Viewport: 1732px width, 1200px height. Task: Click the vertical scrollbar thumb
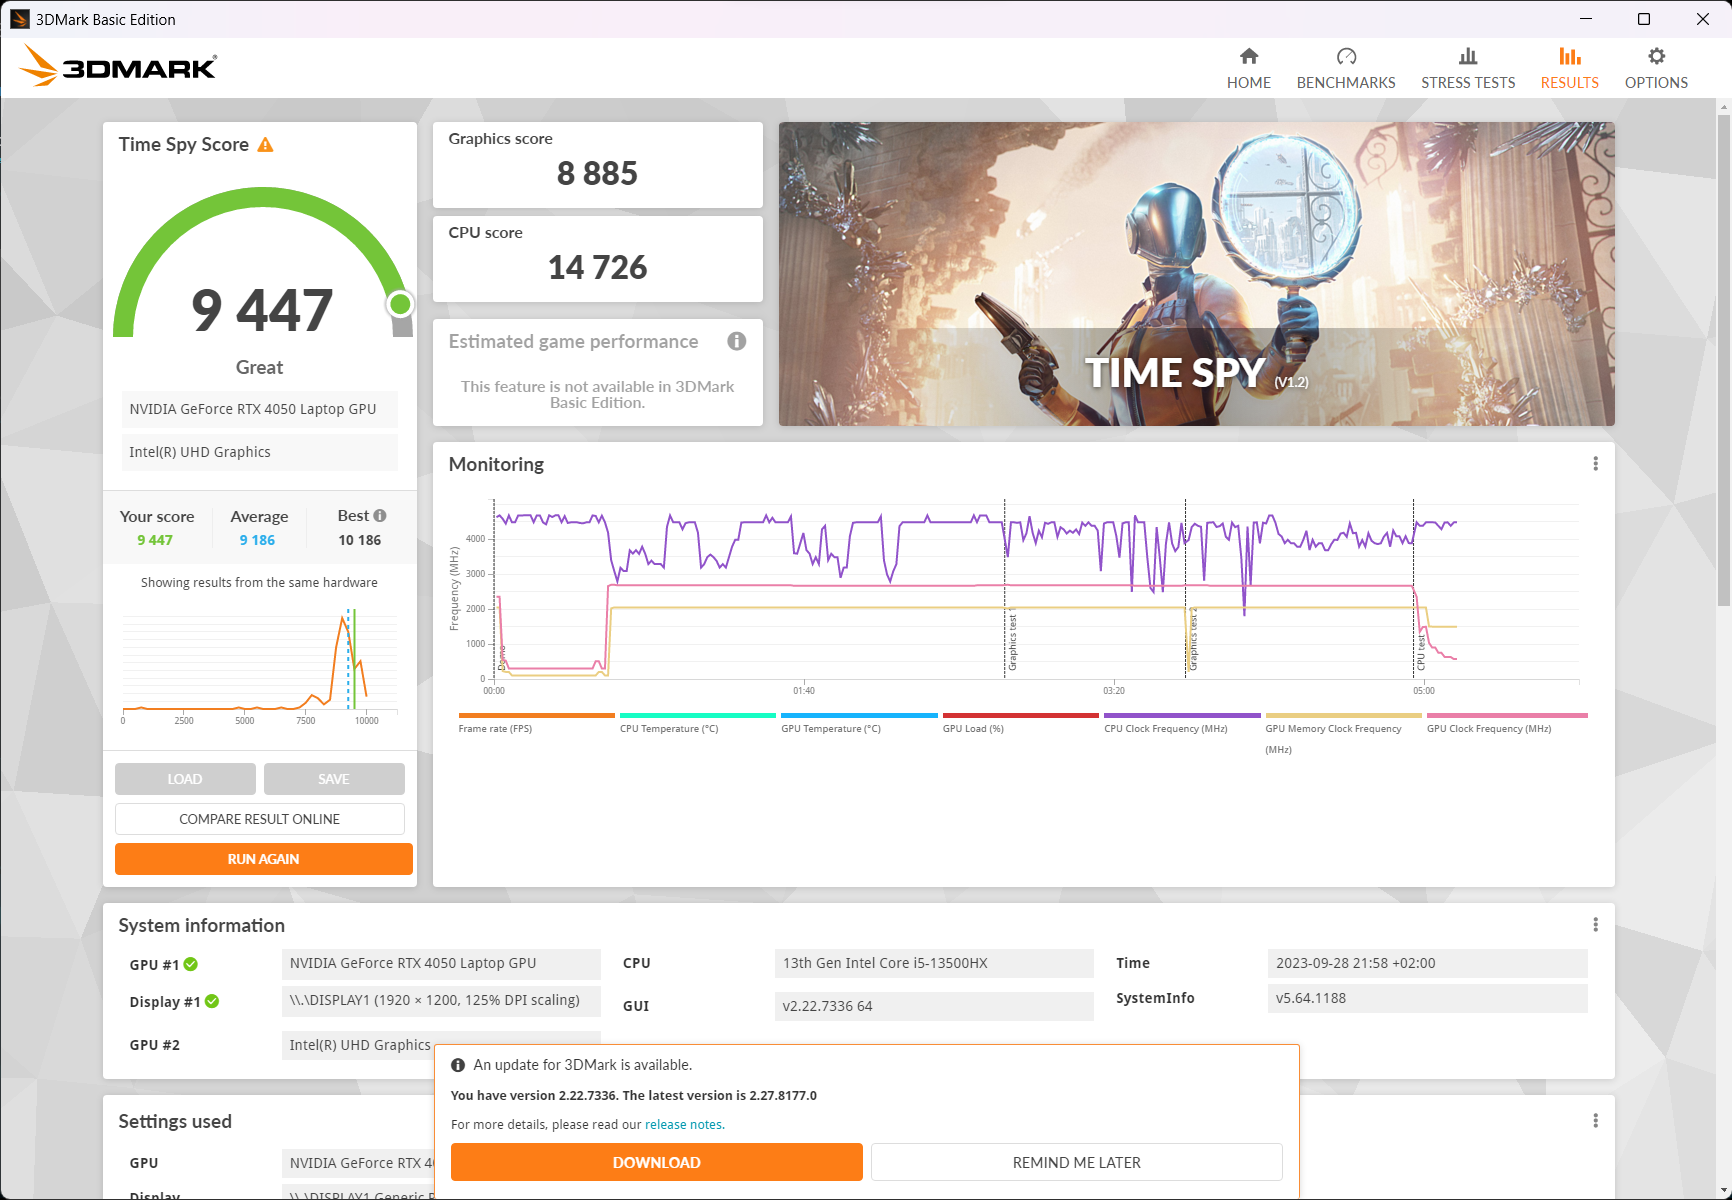(1723, 360)
